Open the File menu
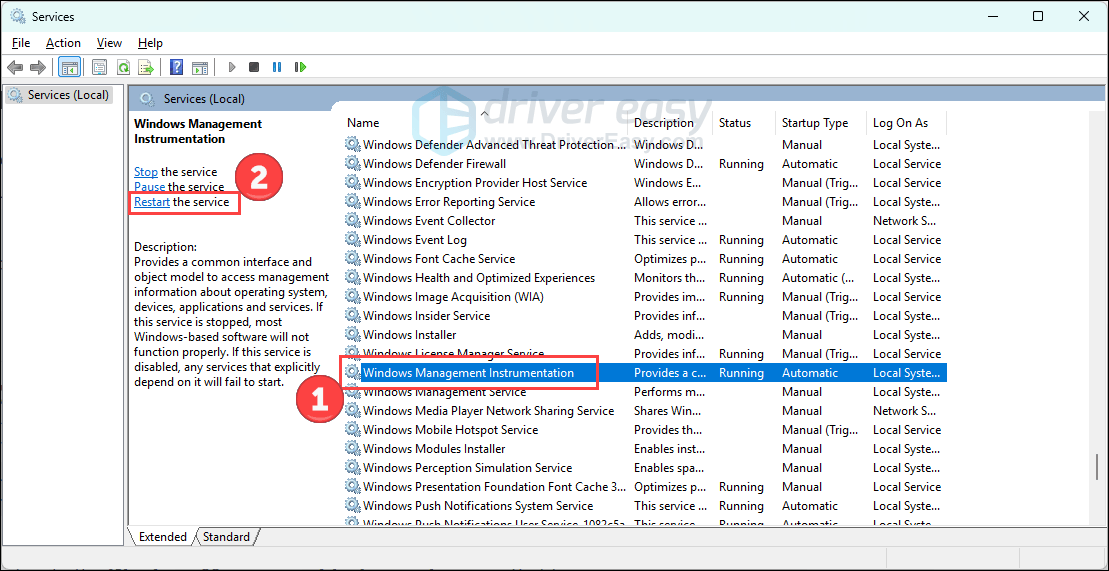1109x571 pixels. coord(21,43)
